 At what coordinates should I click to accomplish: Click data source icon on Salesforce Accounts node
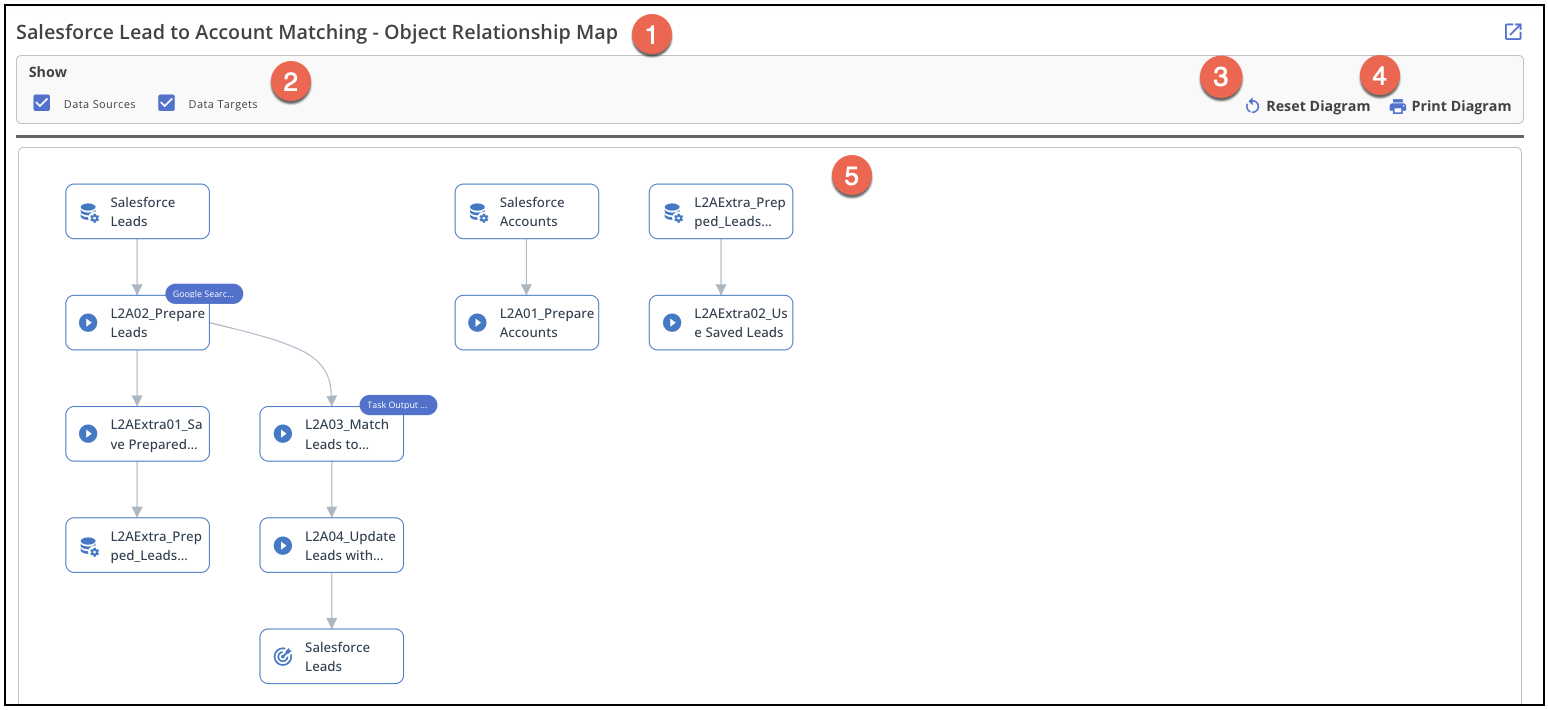(x=478, y=212)
